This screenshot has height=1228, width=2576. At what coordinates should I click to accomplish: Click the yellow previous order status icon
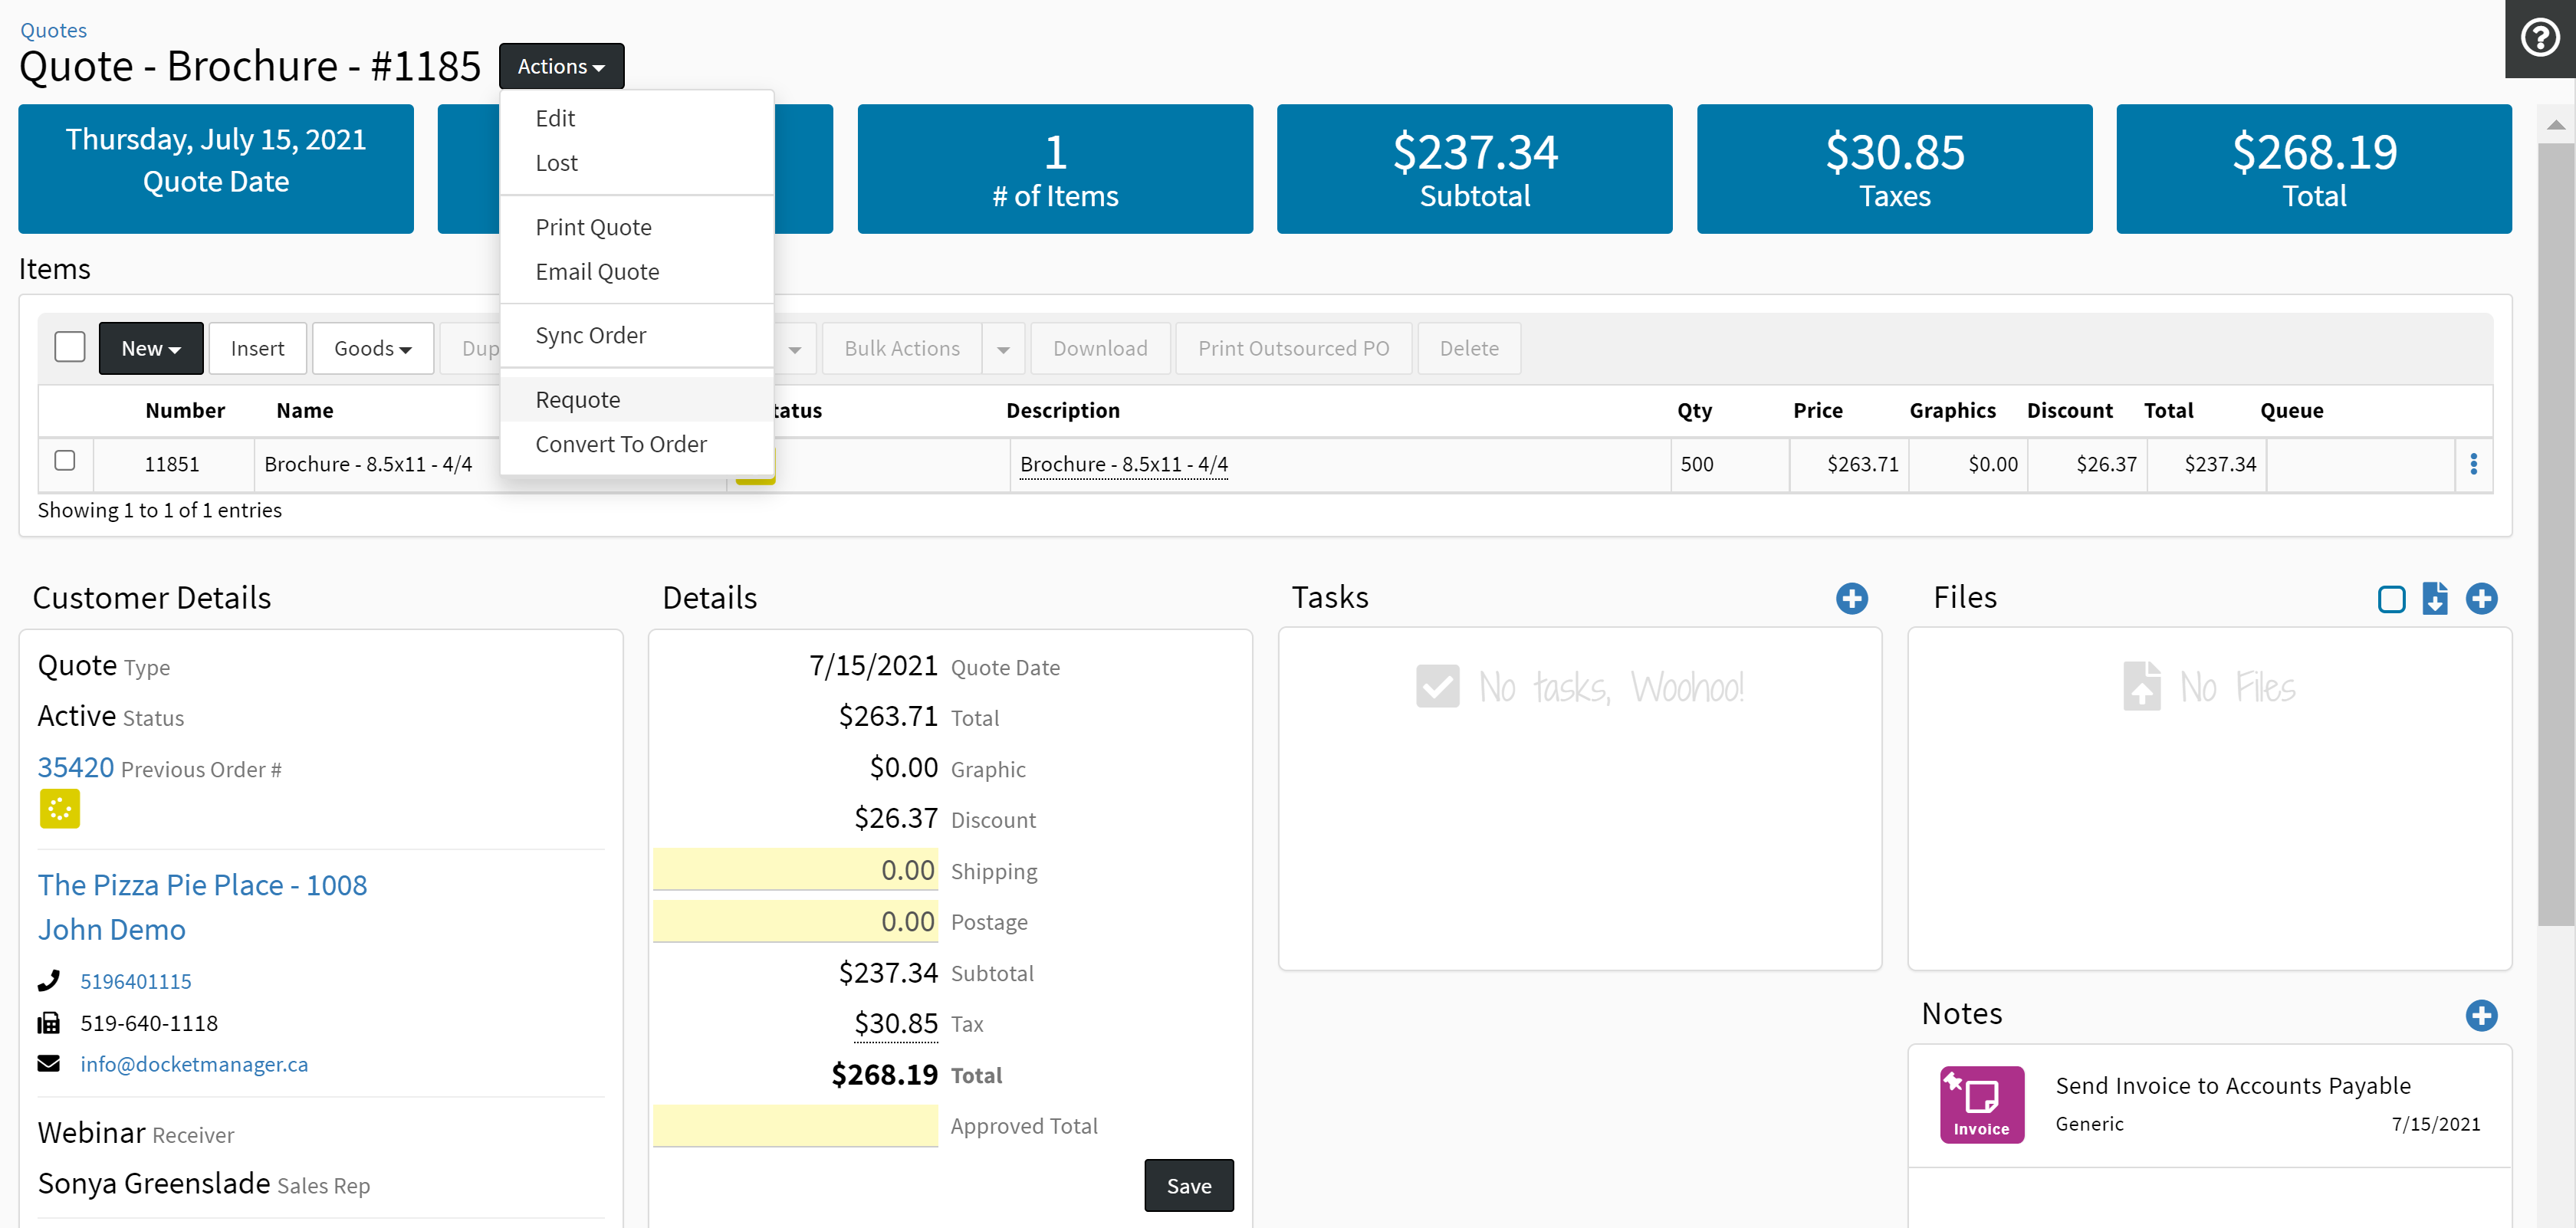point(60,809)
